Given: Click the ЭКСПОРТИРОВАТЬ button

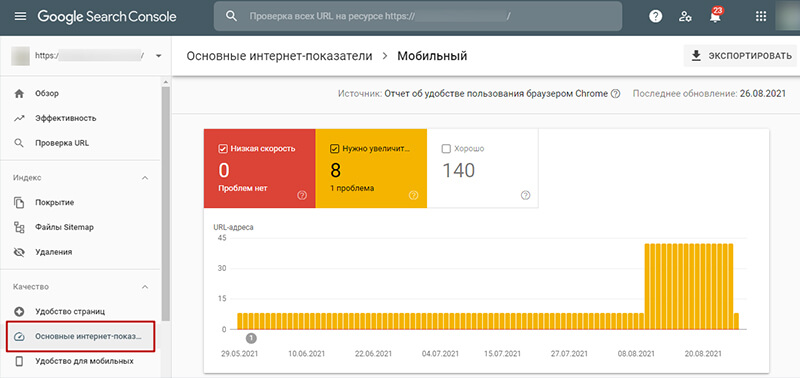Looking at the screenshot, I should (740, 56).
